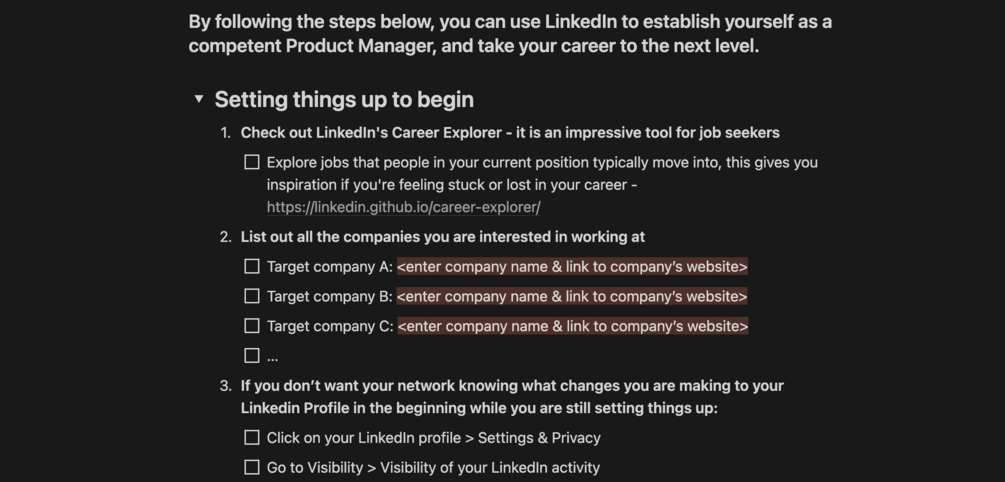Check the "Explore jobs that people" checkbox
The image size is (1005, 482).
tap(252, 162)
